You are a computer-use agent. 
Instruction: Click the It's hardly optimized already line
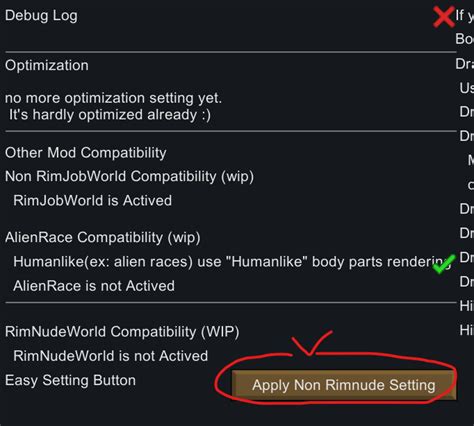coord(110,115)
